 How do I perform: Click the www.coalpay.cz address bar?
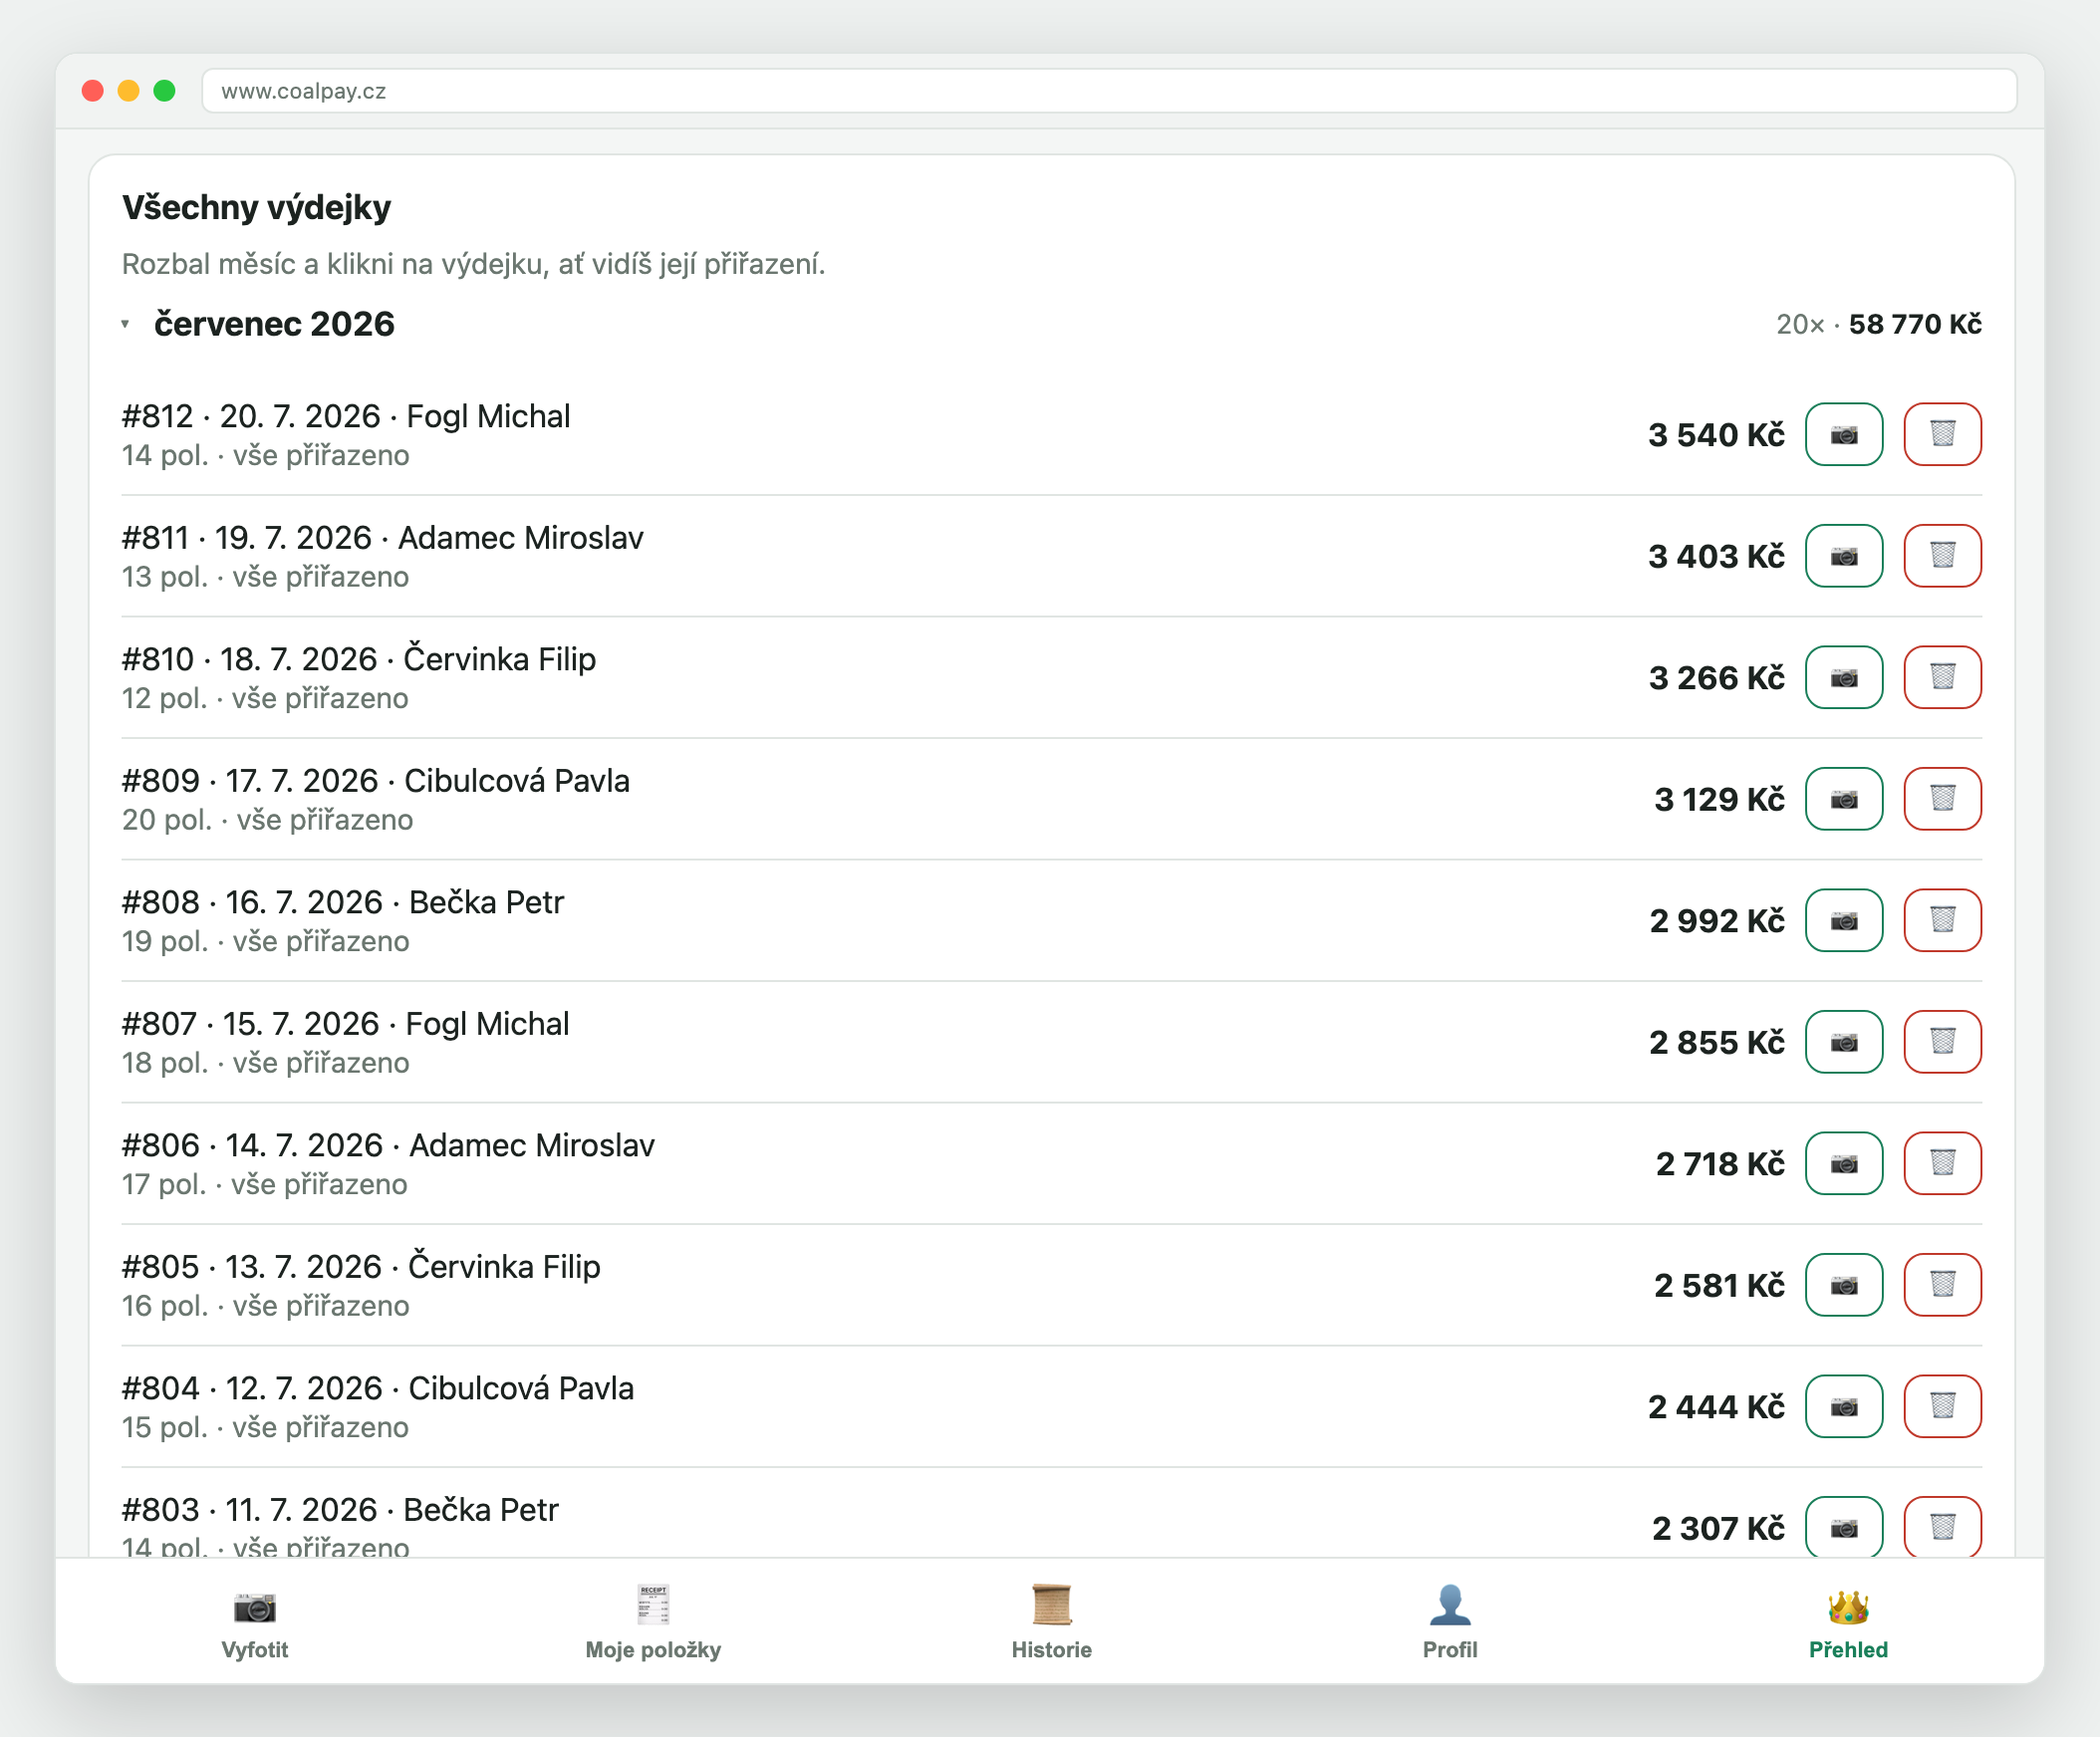point(1109,91)
